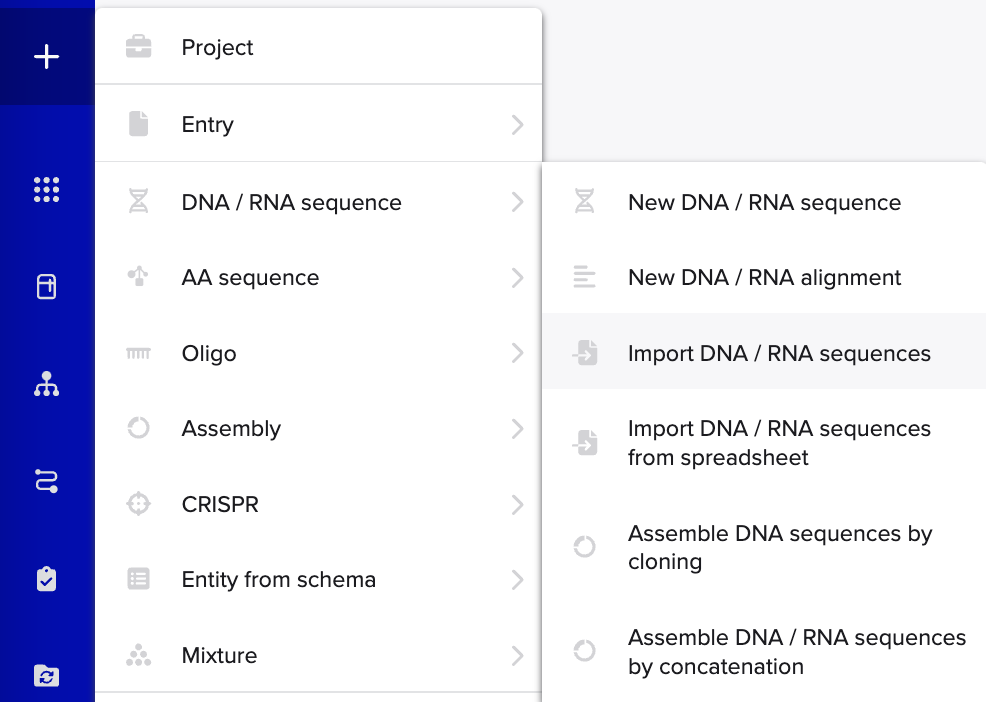Select New DNA / RNA sequence
Screen dimensions: 986x702
(x=764, y=202)
